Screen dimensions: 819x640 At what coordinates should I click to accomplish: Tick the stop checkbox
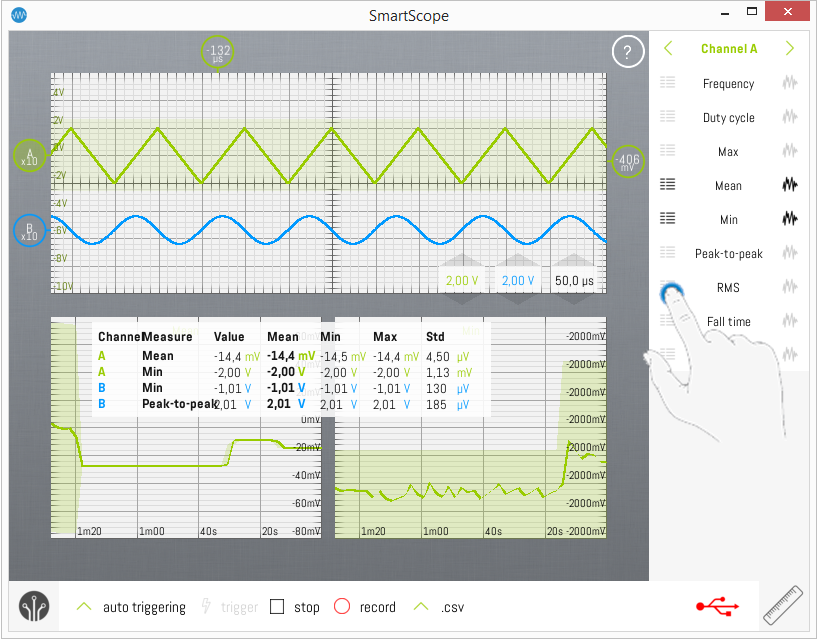point(278,607)
